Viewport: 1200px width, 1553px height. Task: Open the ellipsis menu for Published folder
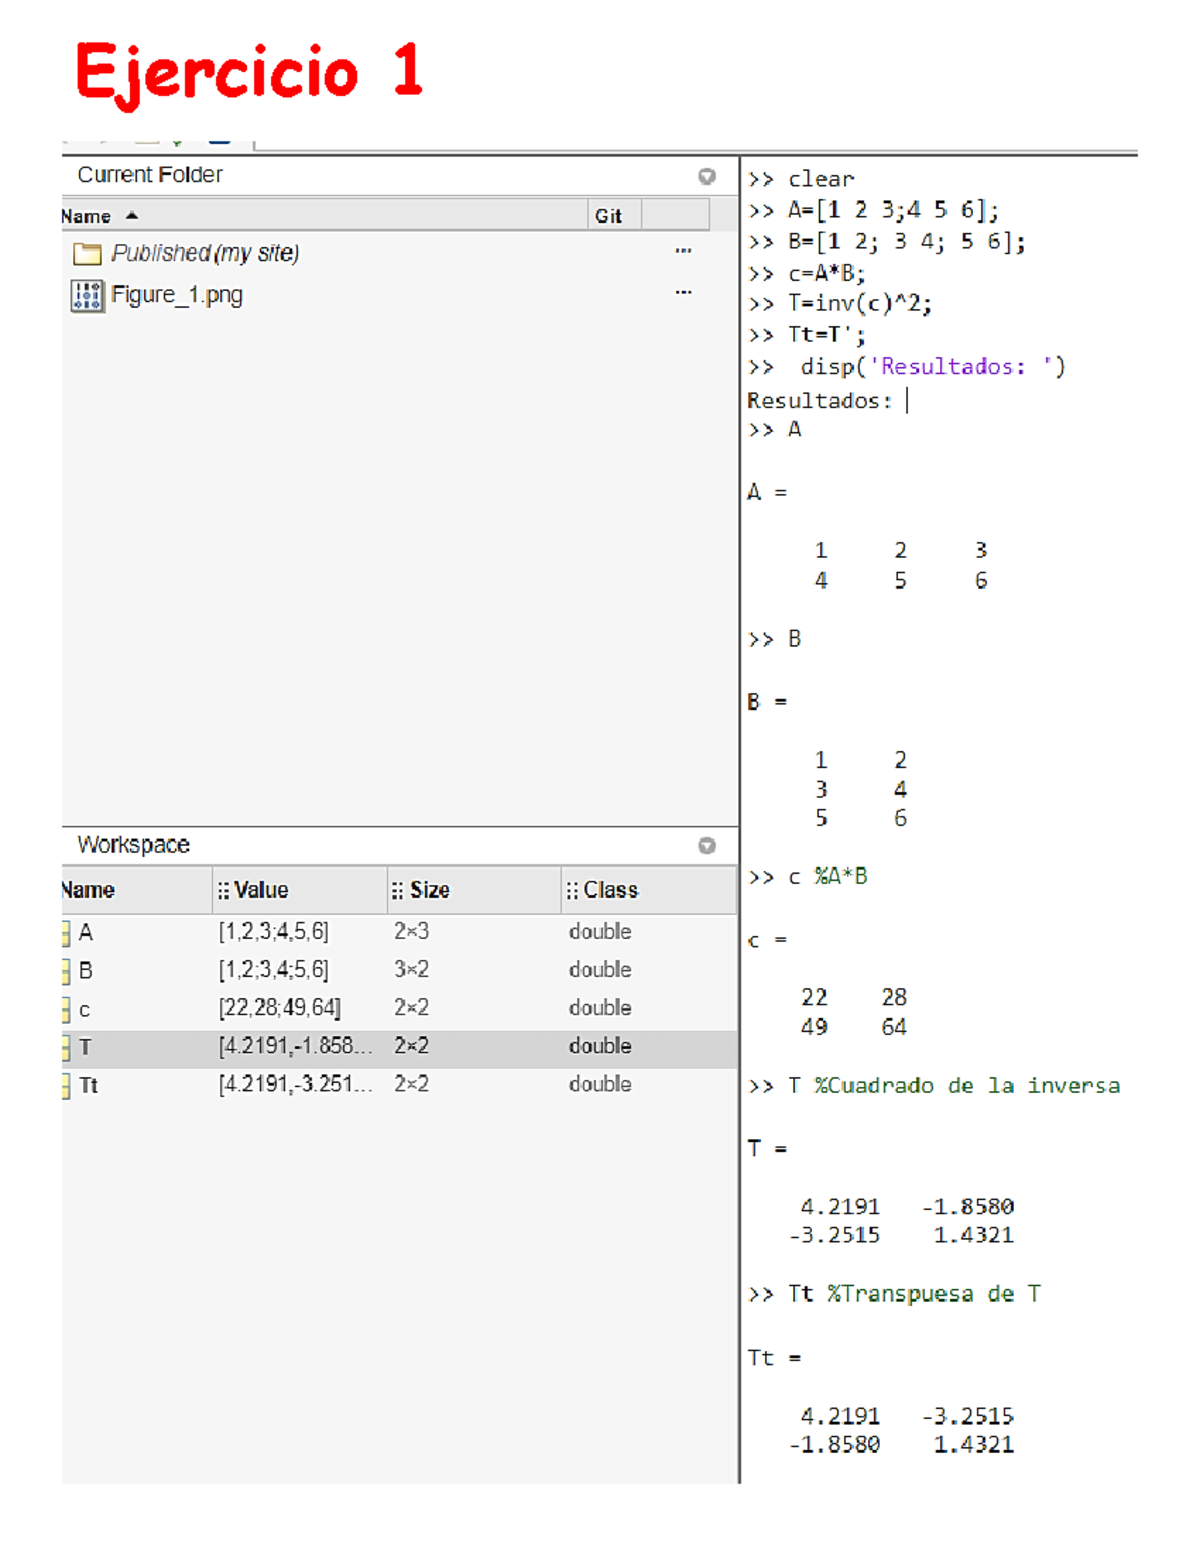pyautogui.click(x=683, y=251)
